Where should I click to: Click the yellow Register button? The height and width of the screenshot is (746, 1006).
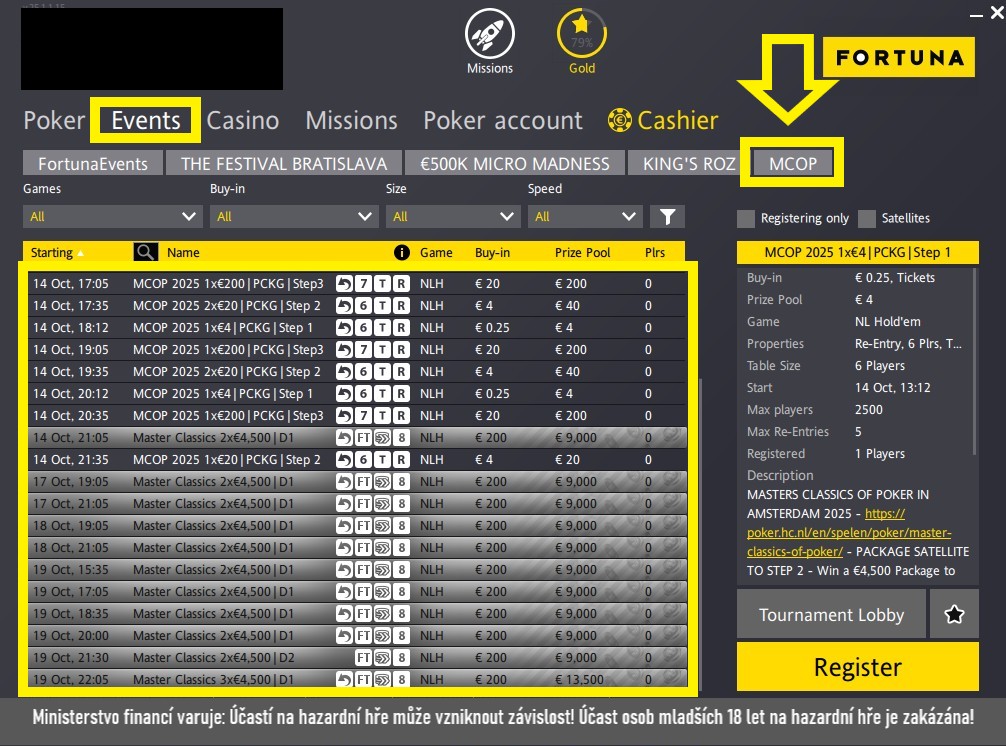pyautogui.click(x=857, y=667)
